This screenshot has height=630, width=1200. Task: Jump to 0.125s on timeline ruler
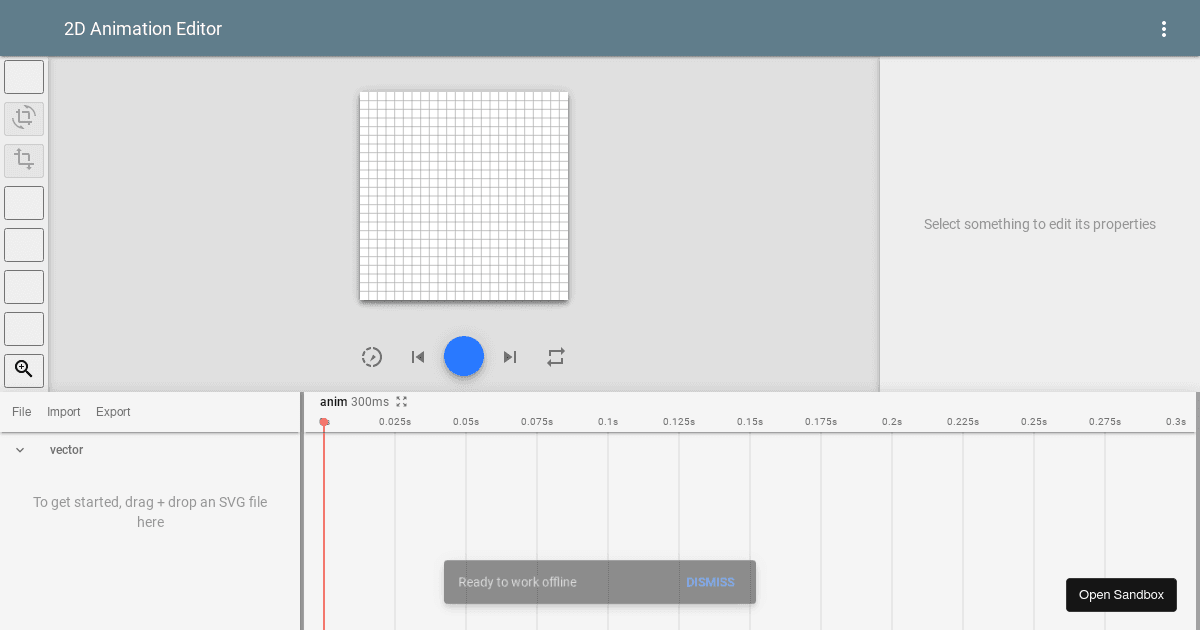[679, 422]
